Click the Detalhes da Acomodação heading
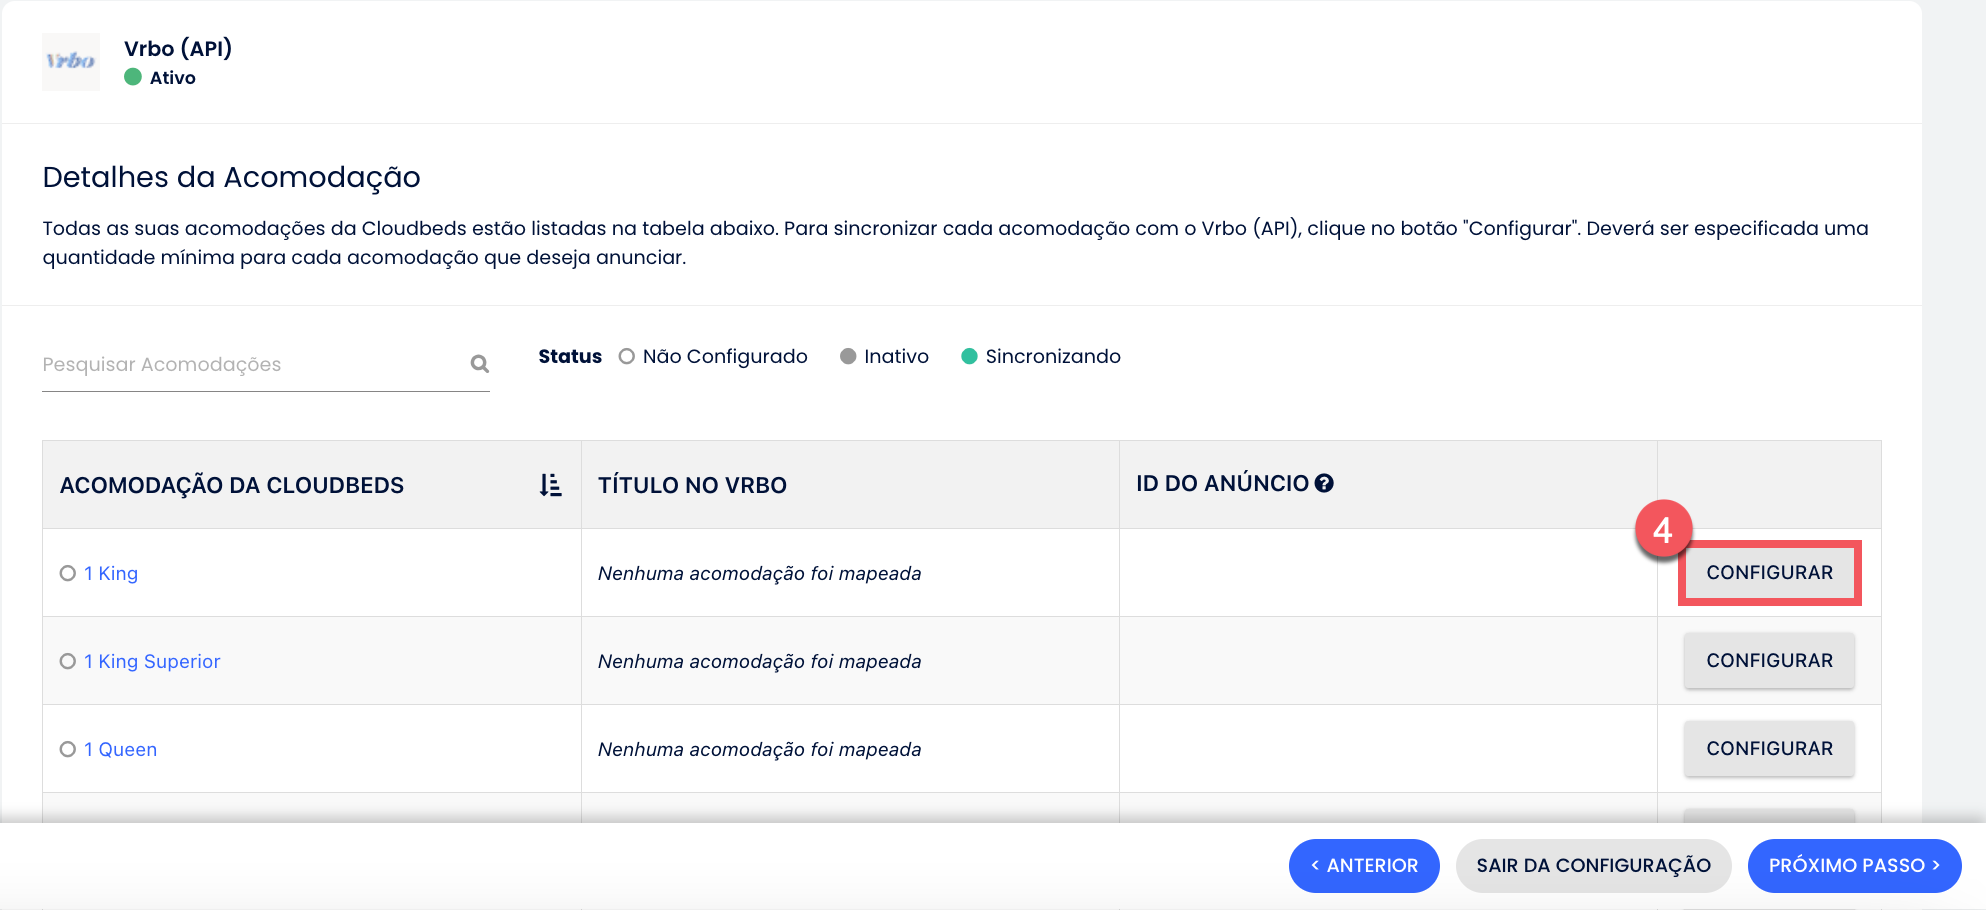The height and width of the screenshot is (910, 1986). (x=231, y=177)
